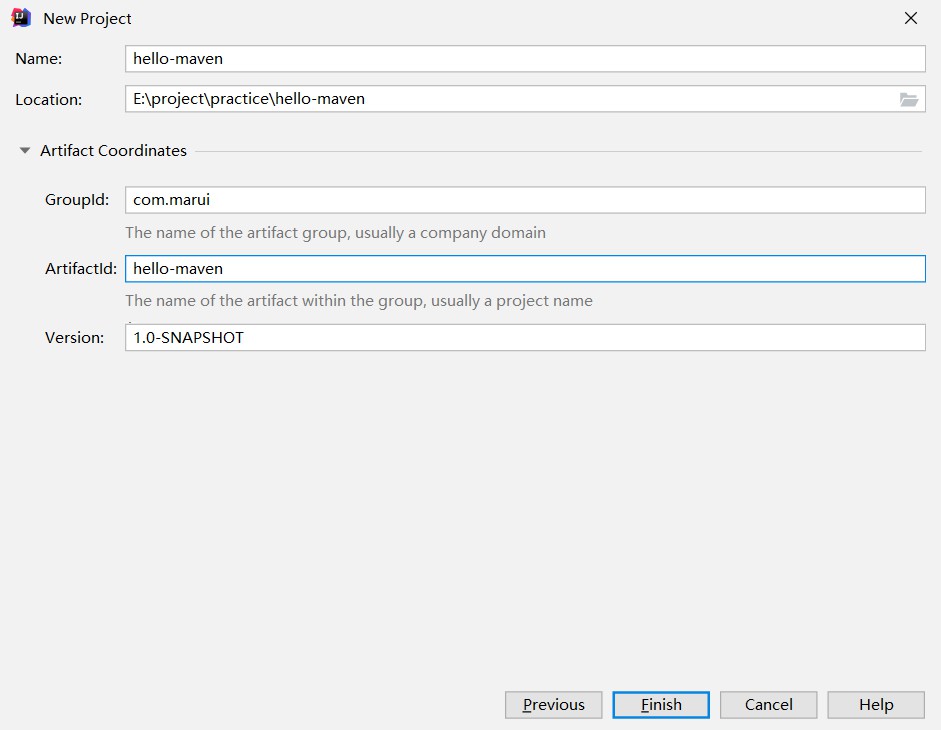Open Help for this dialog
941x730 pixels.
click(876, 705)
